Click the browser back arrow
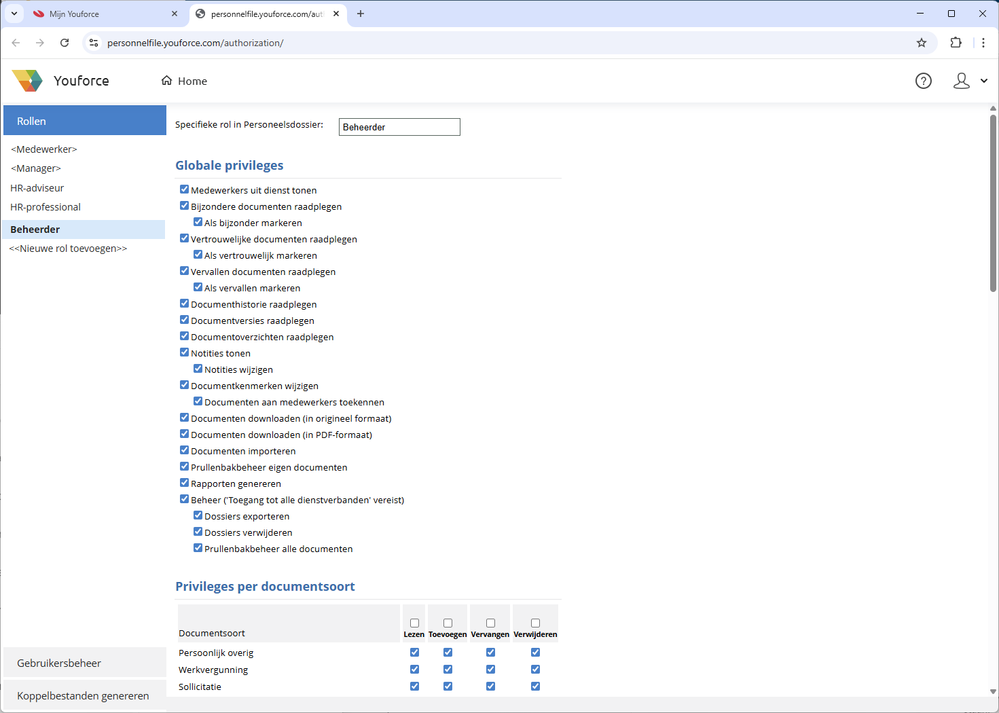The height and width of the screenshot is (713, 999). pos(16,43)
